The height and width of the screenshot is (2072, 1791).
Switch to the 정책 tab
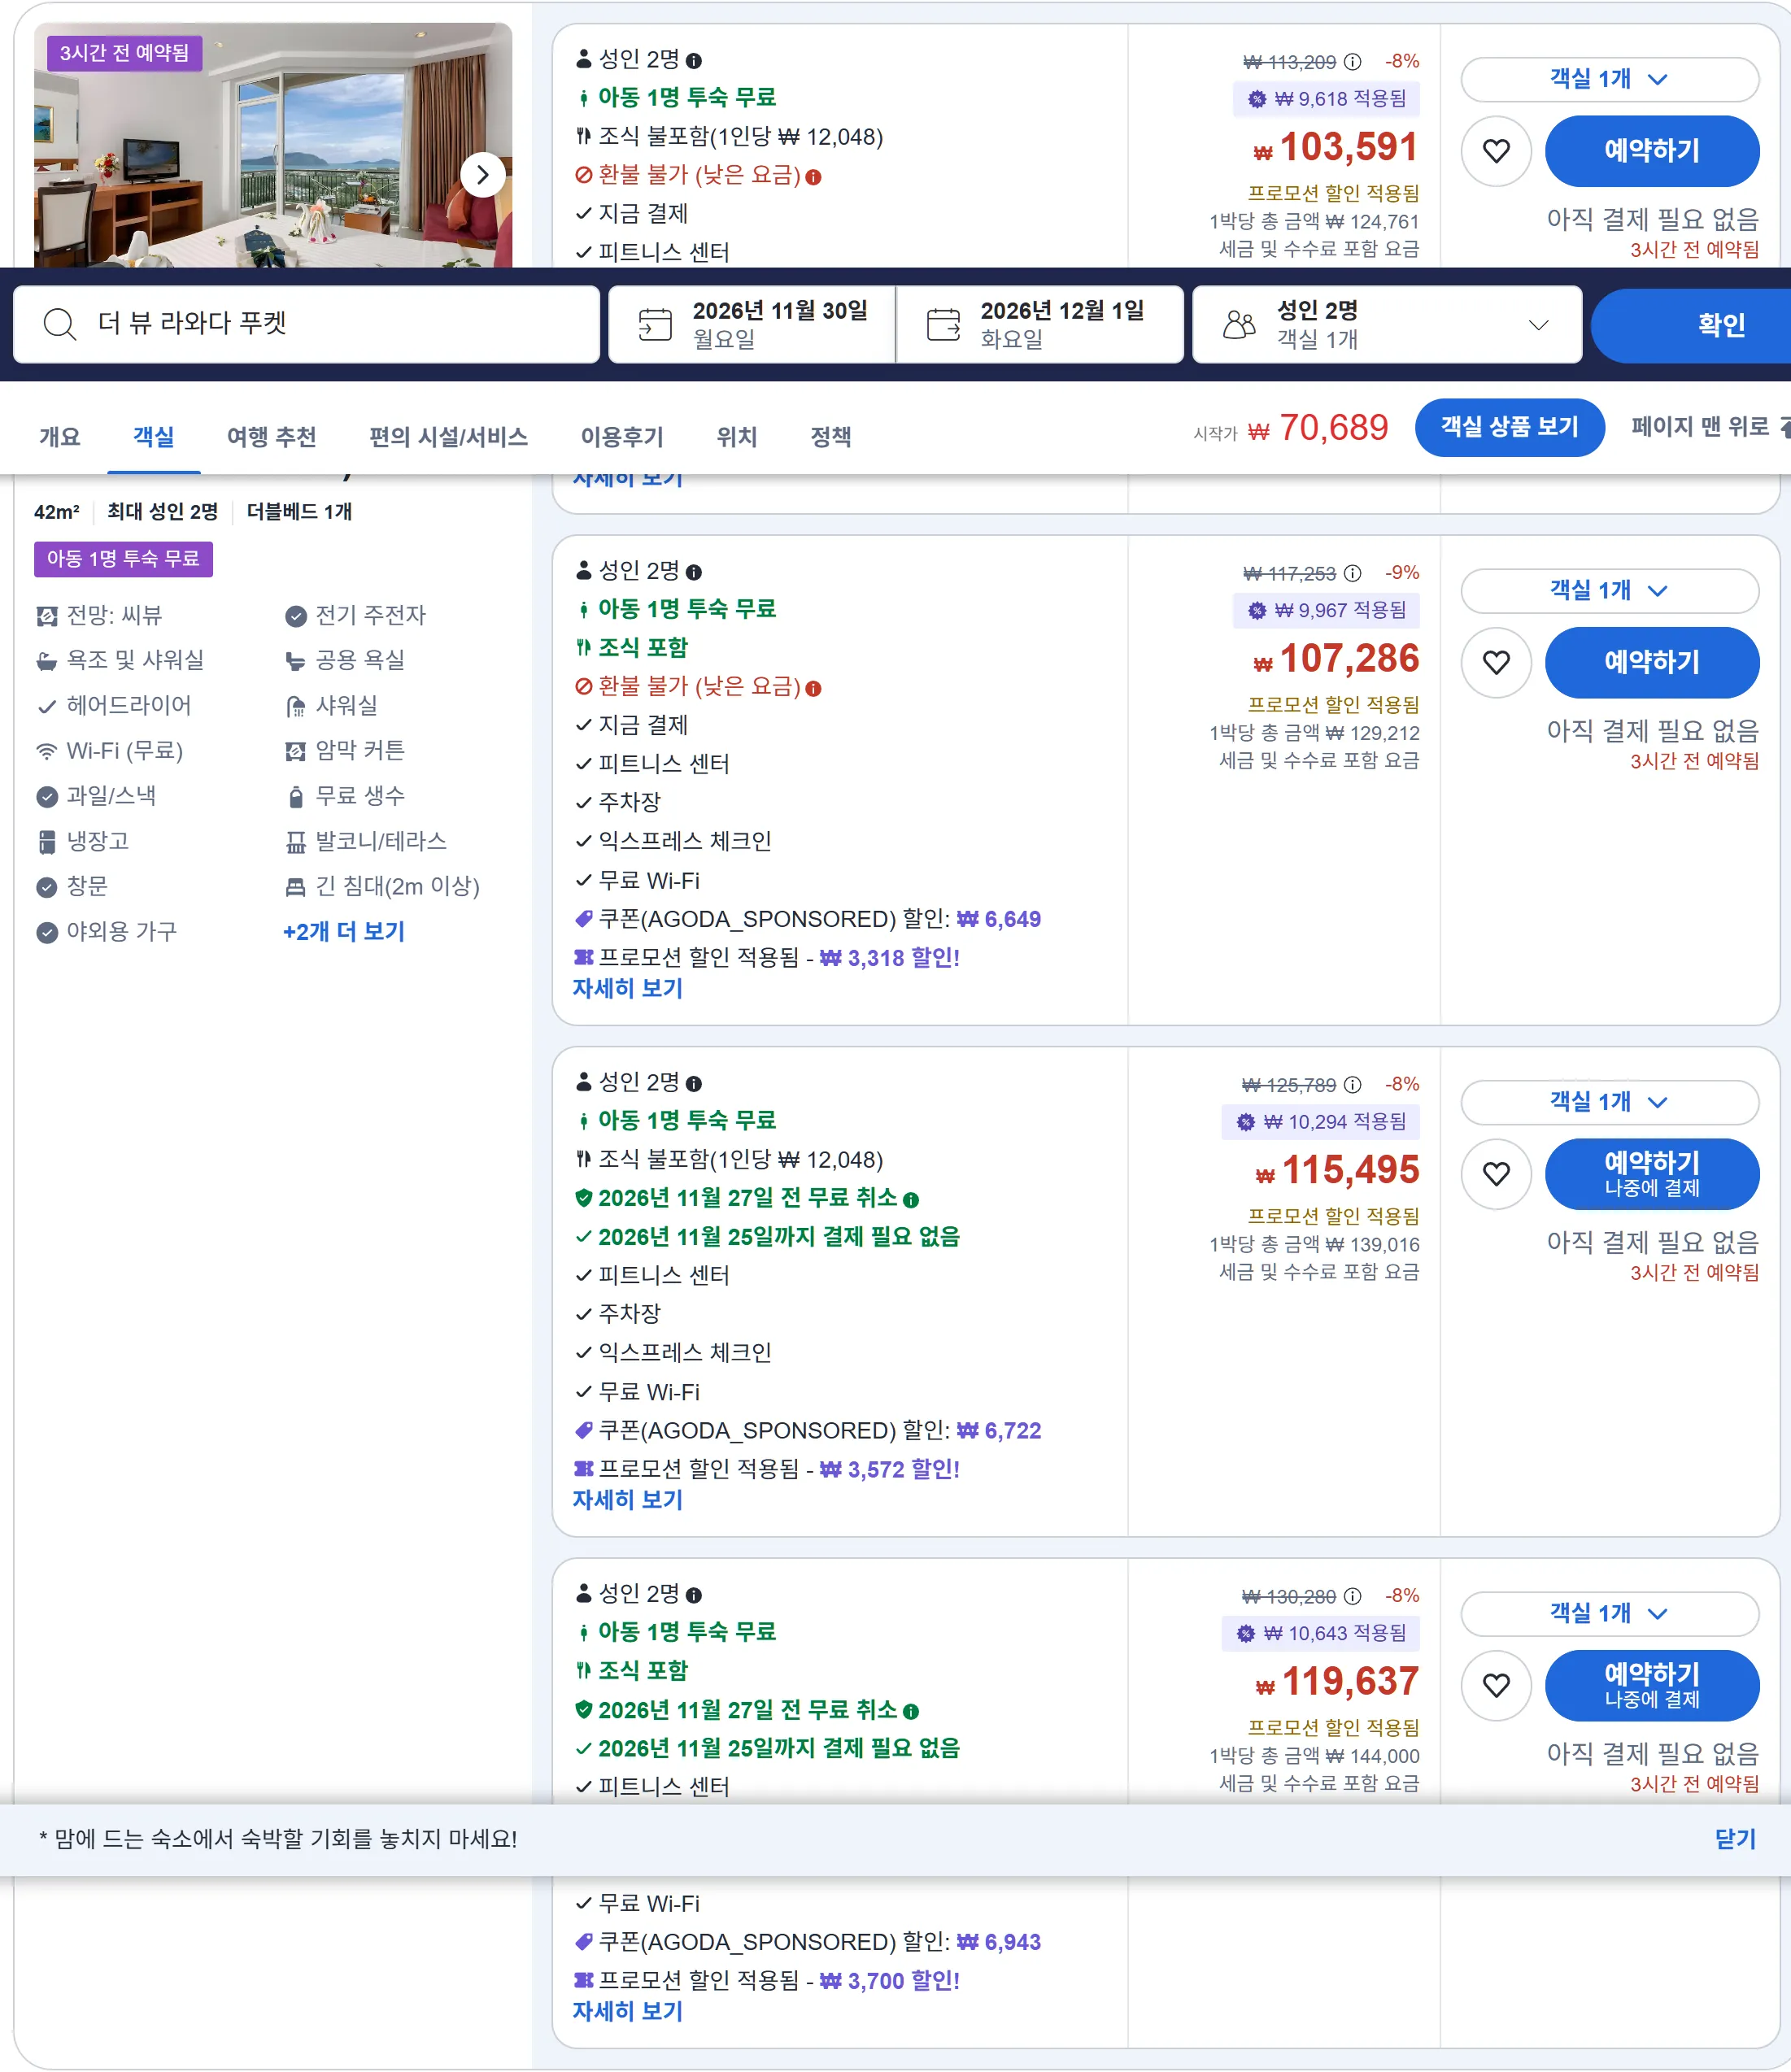[x=831, y=437]
